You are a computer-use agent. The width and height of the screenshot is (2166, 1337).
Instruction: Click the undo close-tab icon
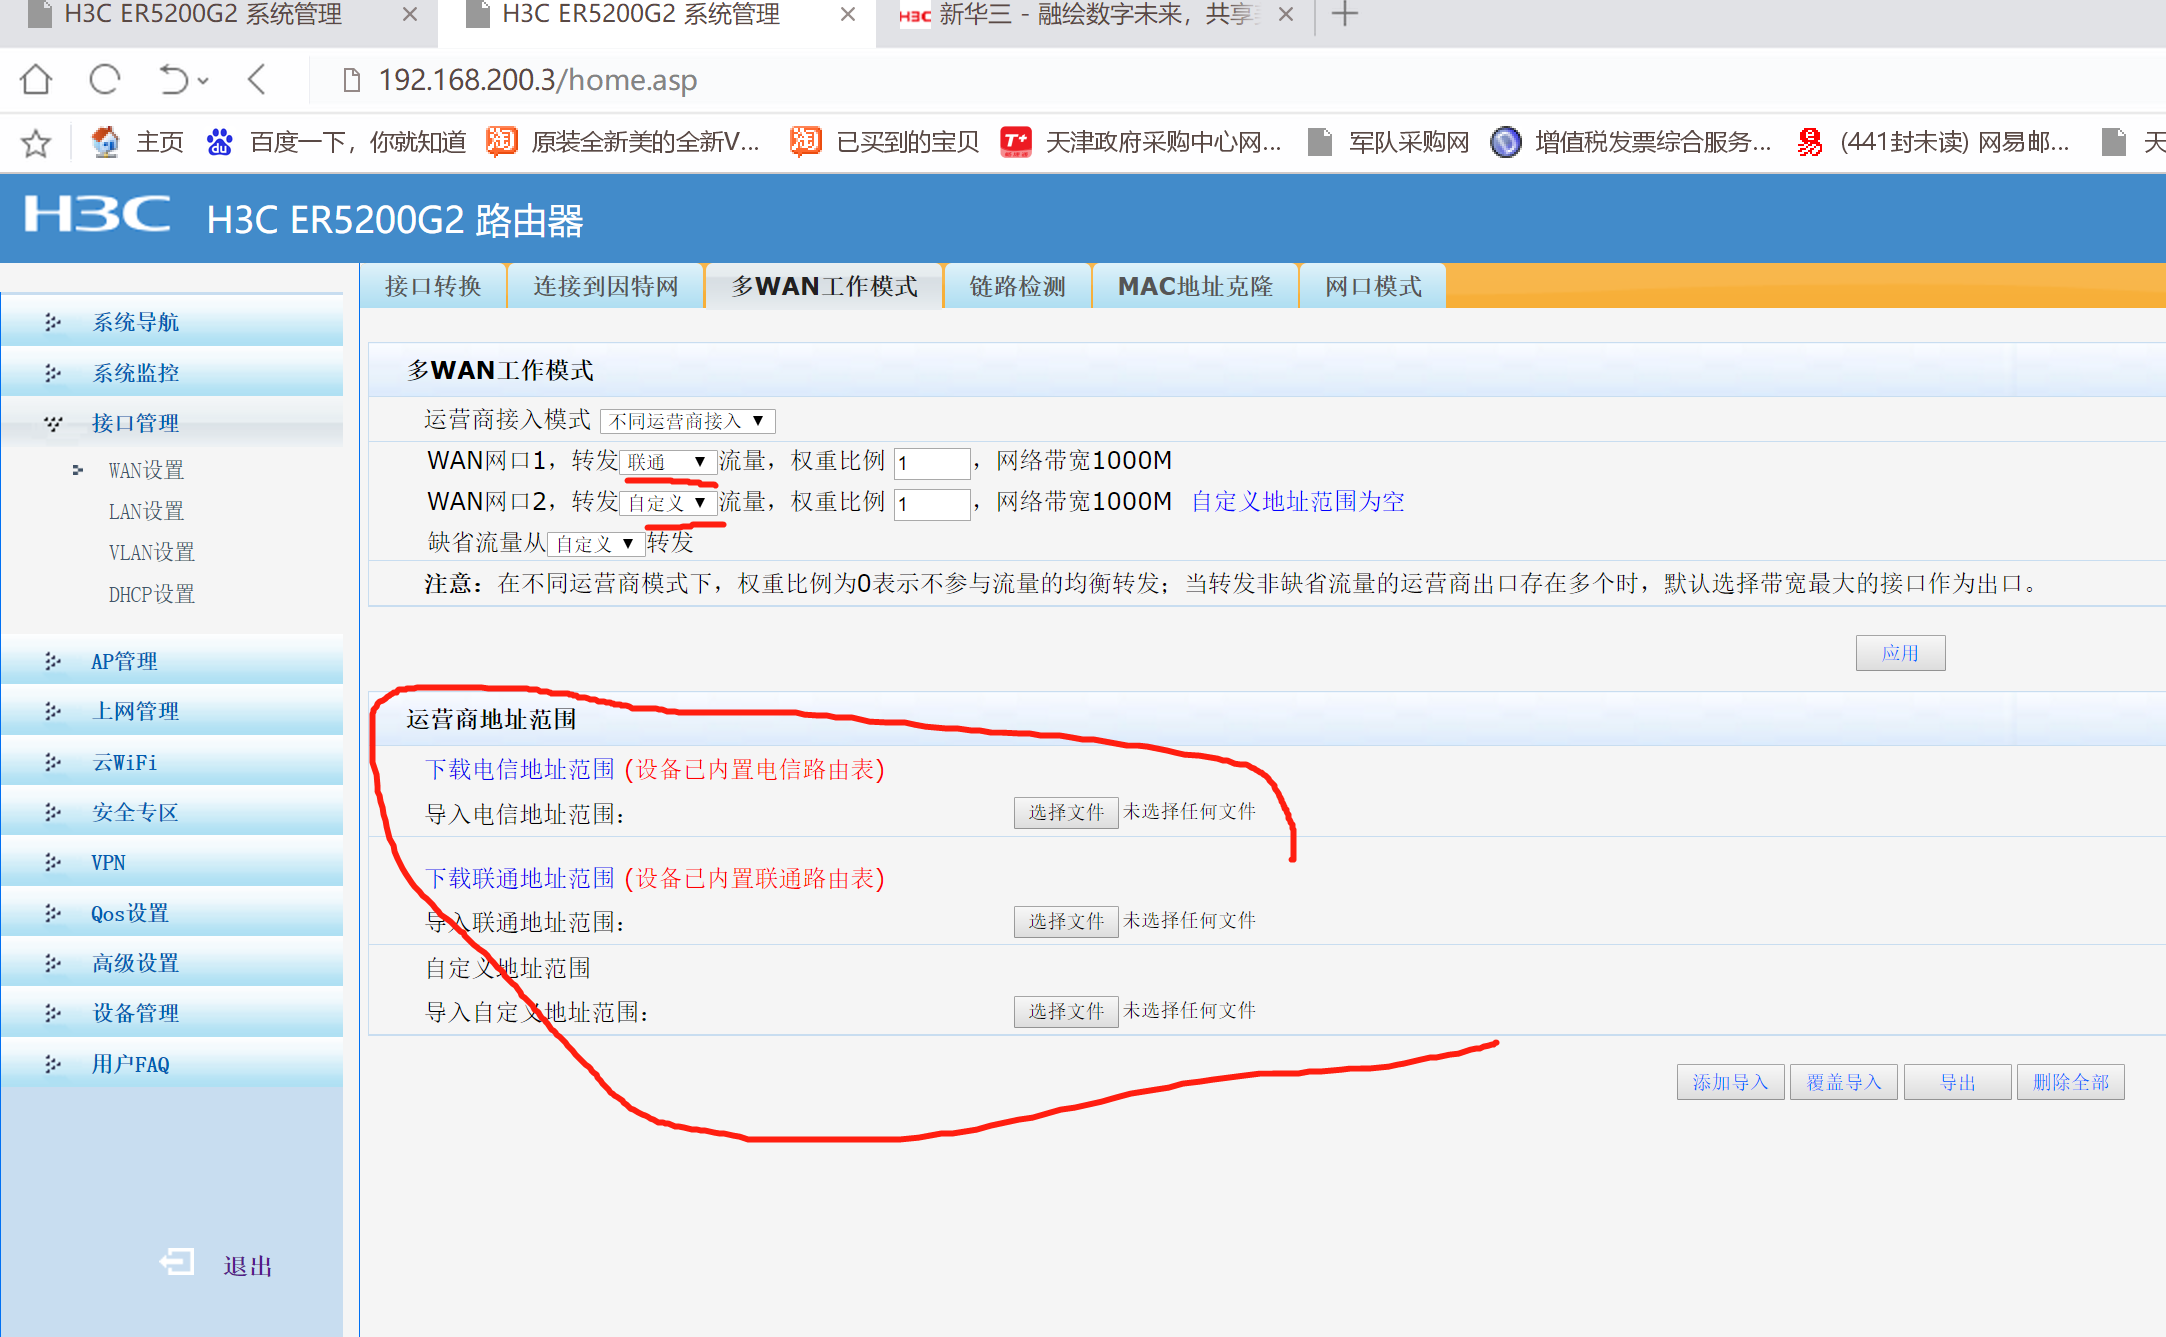click(x=174, y=79)
